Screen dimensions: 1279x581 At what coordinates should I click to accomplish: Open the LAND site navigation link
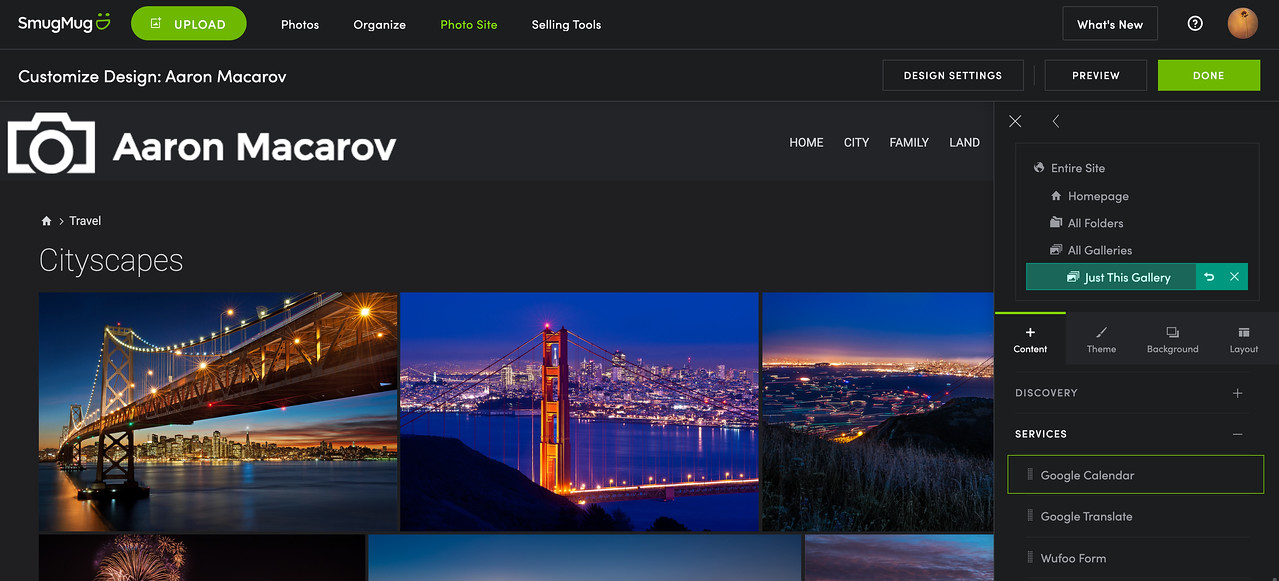click(964, 143)
